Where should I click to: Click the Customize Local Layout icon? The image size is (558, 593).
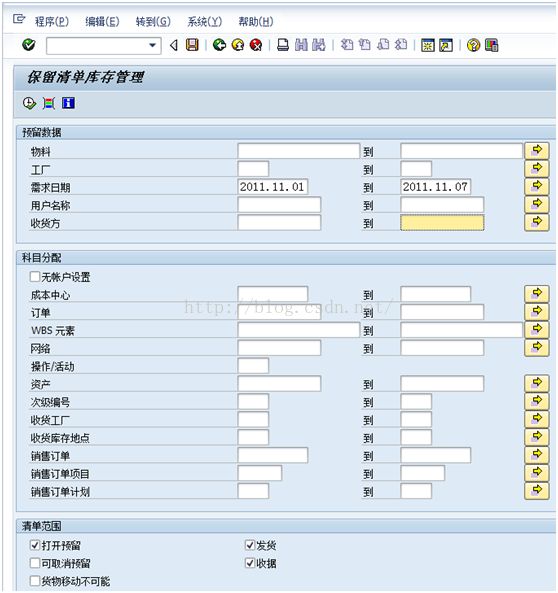click(491, 45)
